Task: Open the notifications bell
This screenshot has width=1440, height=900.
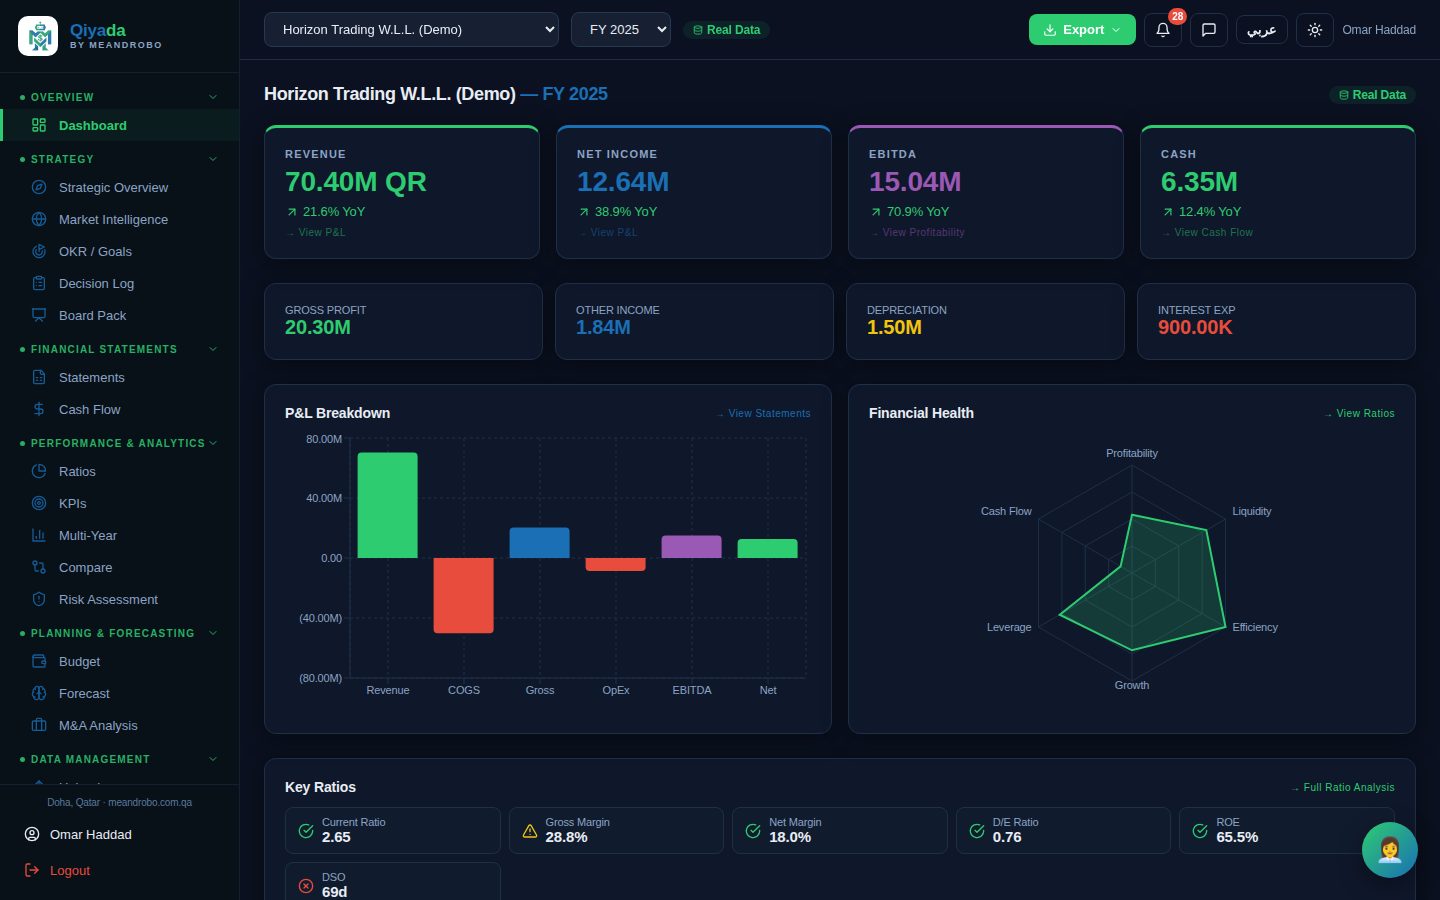Action: (x=1162, y=30)
